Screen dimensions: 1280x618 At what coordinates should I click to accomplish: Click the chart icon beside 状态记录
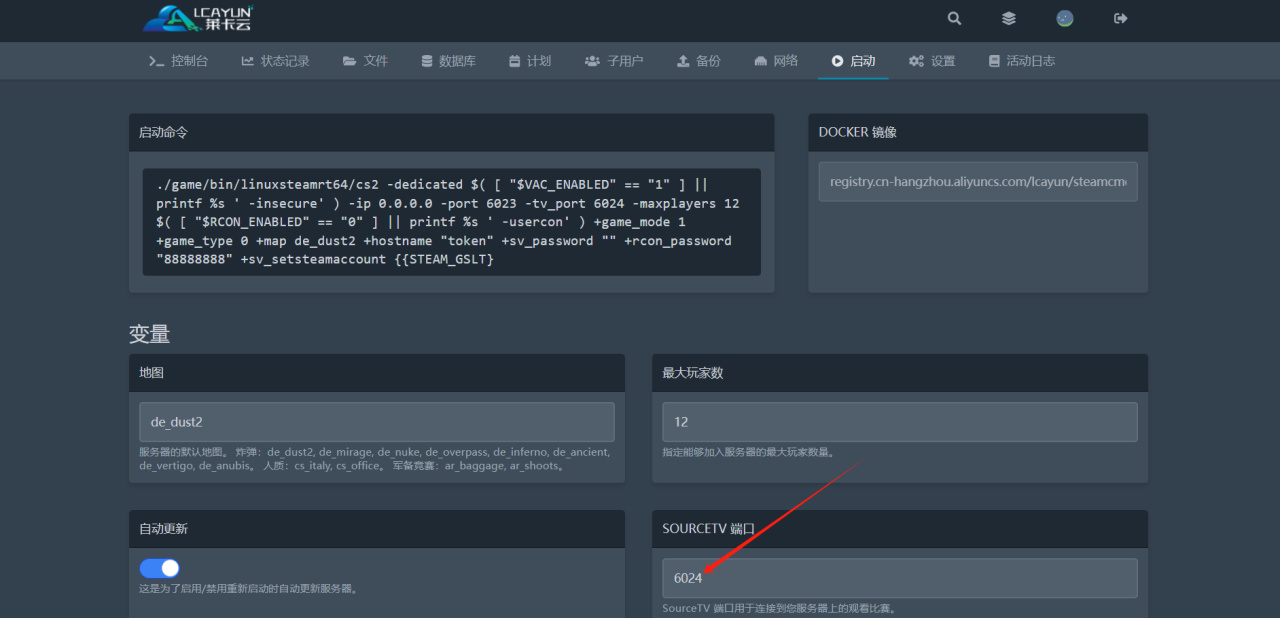pyautogui.click(x=248, y=61)
